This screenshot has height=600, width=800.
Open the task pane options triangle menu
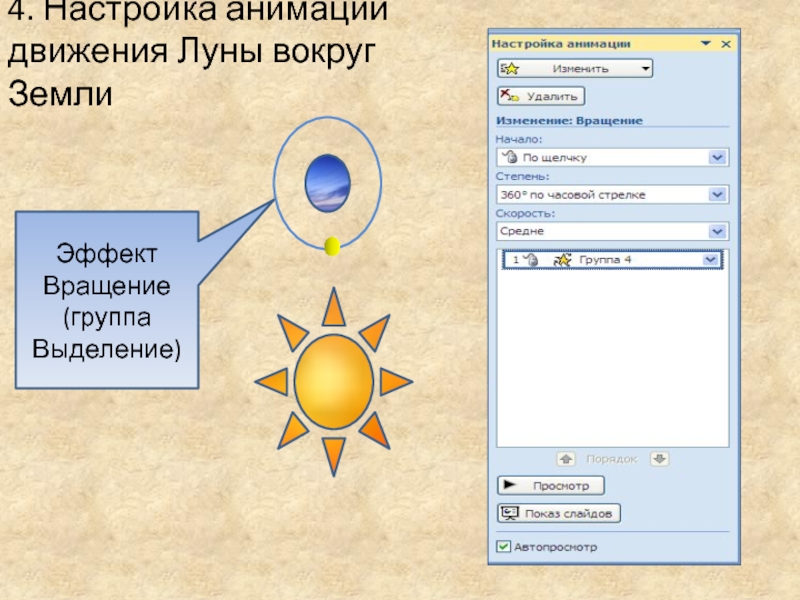[x=706, y=43]
